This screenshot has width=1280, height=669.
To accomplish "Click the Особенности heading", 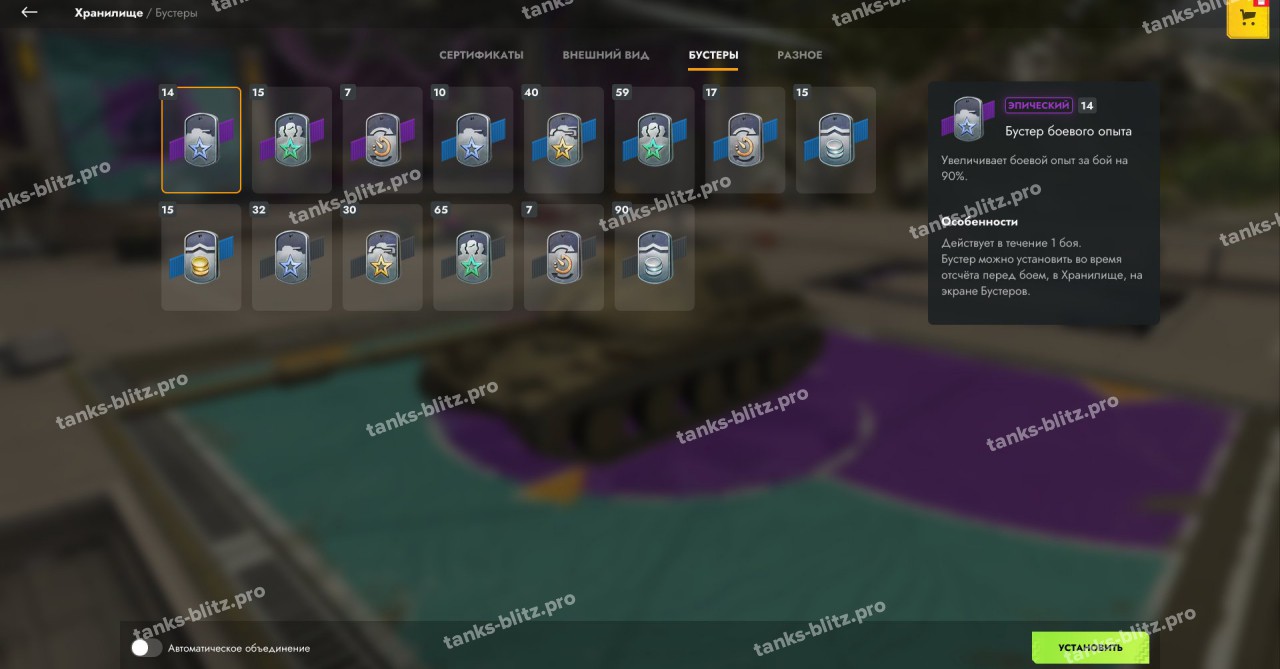I will tap(979, 222).
